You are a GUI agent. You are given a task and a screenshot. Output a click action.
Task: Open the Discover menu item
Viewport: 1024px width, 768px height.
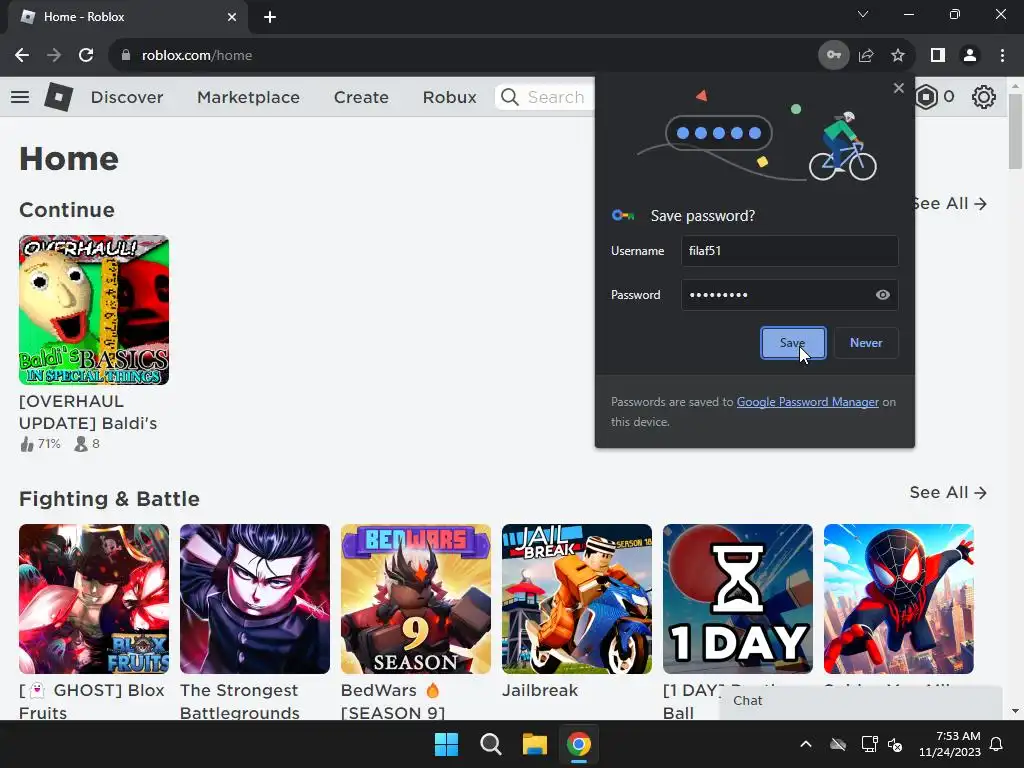(127, 97)
